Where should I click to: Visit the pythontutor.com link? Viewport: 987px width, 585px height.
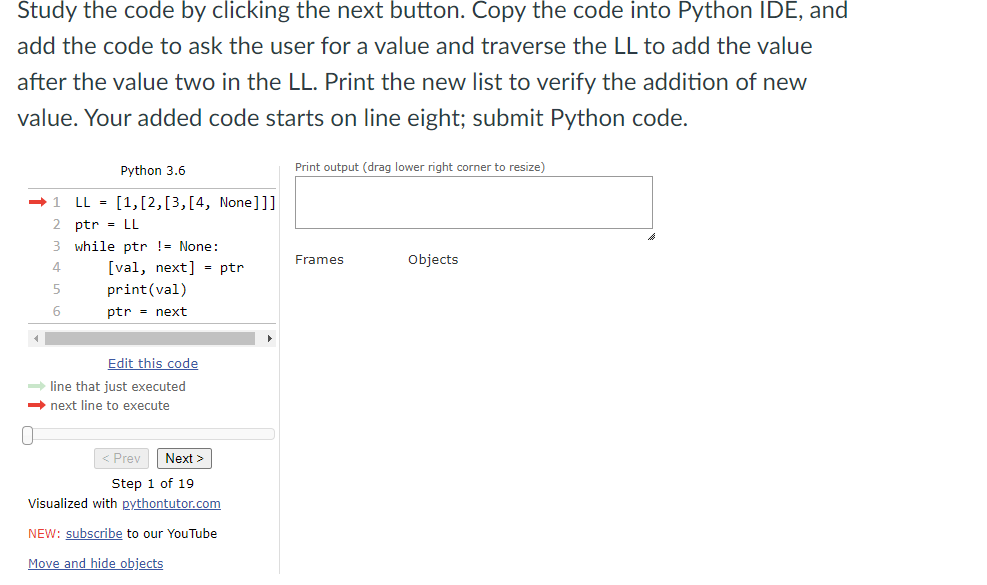171,503
